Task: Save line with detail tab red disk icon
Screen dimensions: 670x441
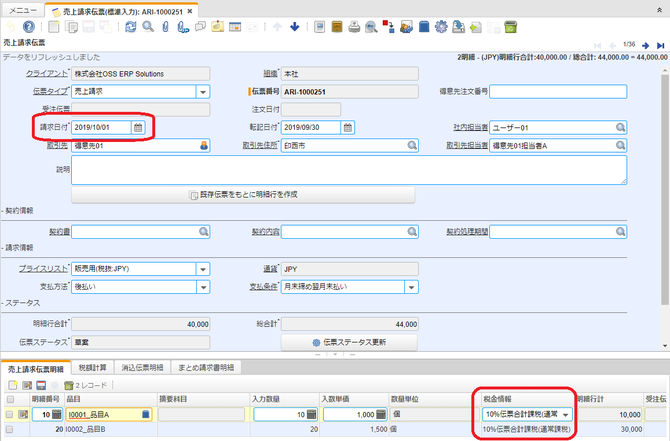Action: [x=41, y=385]
